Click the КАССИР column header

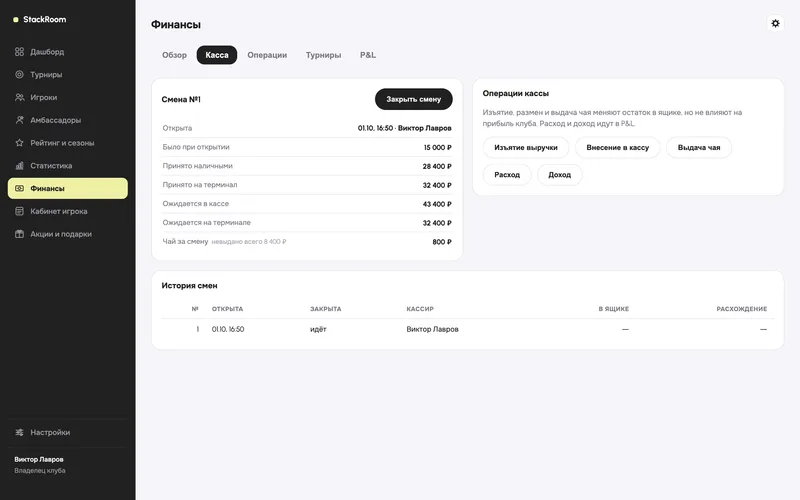[420, 309]
